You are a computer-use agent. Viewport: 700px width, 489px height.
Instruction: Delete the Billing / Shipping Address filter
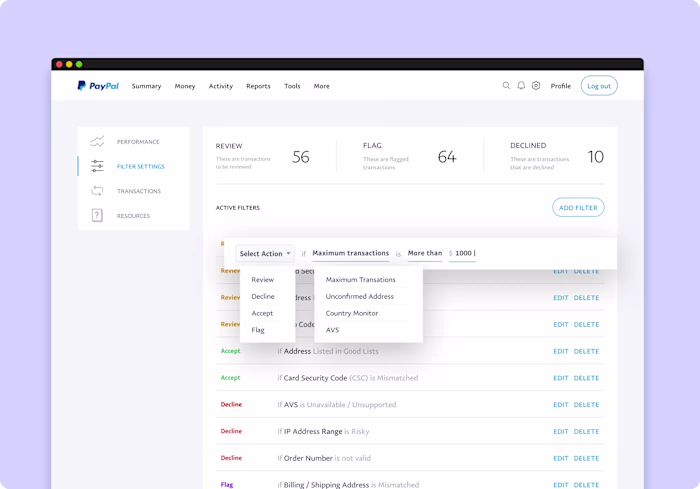tap(586, 485)
